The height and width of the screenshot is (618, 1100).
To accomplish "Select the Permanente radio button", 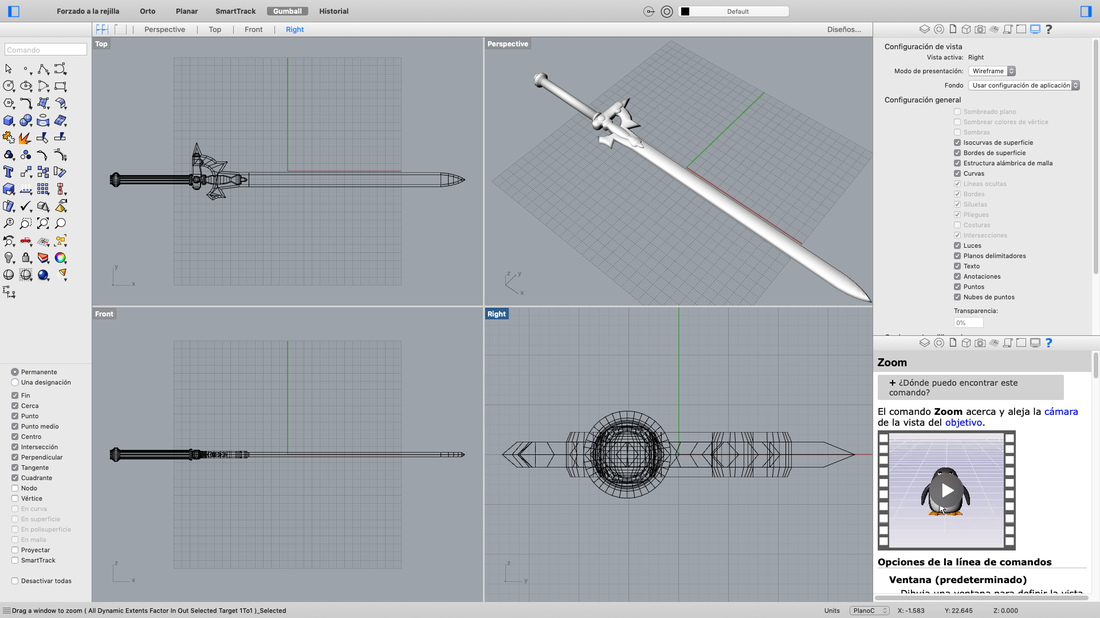I will [15, 372].
